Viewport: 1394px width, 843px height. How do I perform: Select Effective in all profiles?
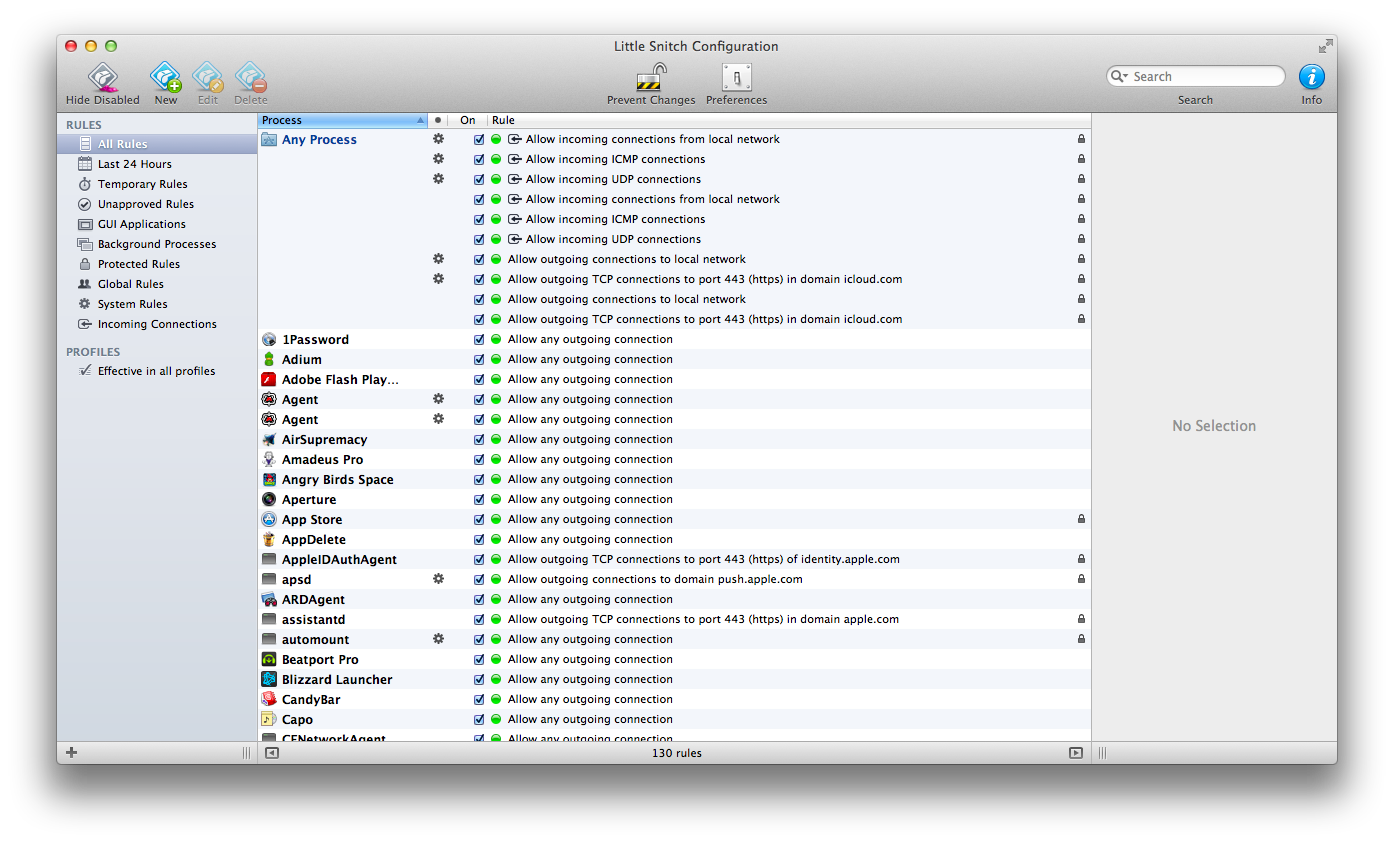pyautogui.click(x=156, y=371)
